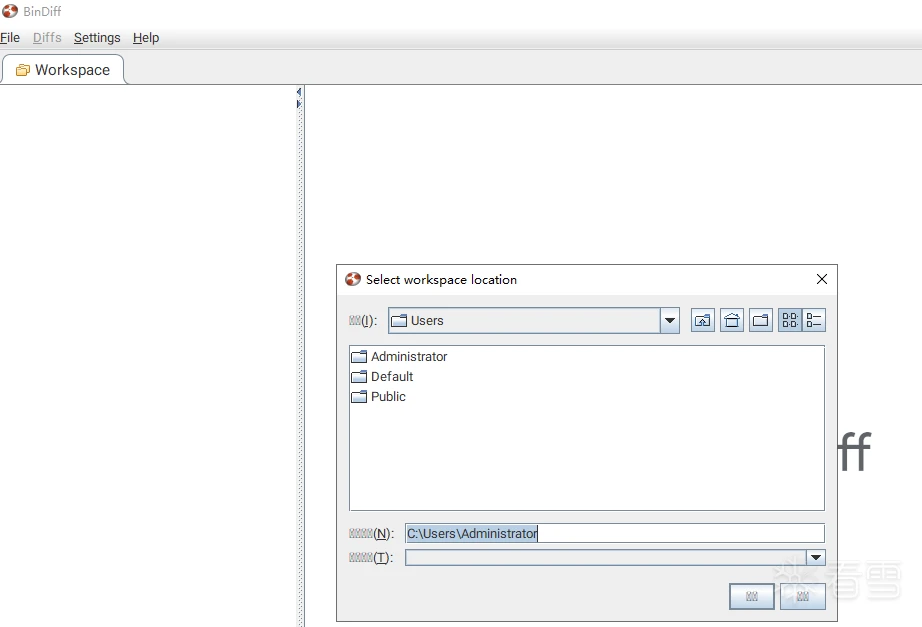Switch to the list view mode
922x627 pixels.
click(790, 321)
